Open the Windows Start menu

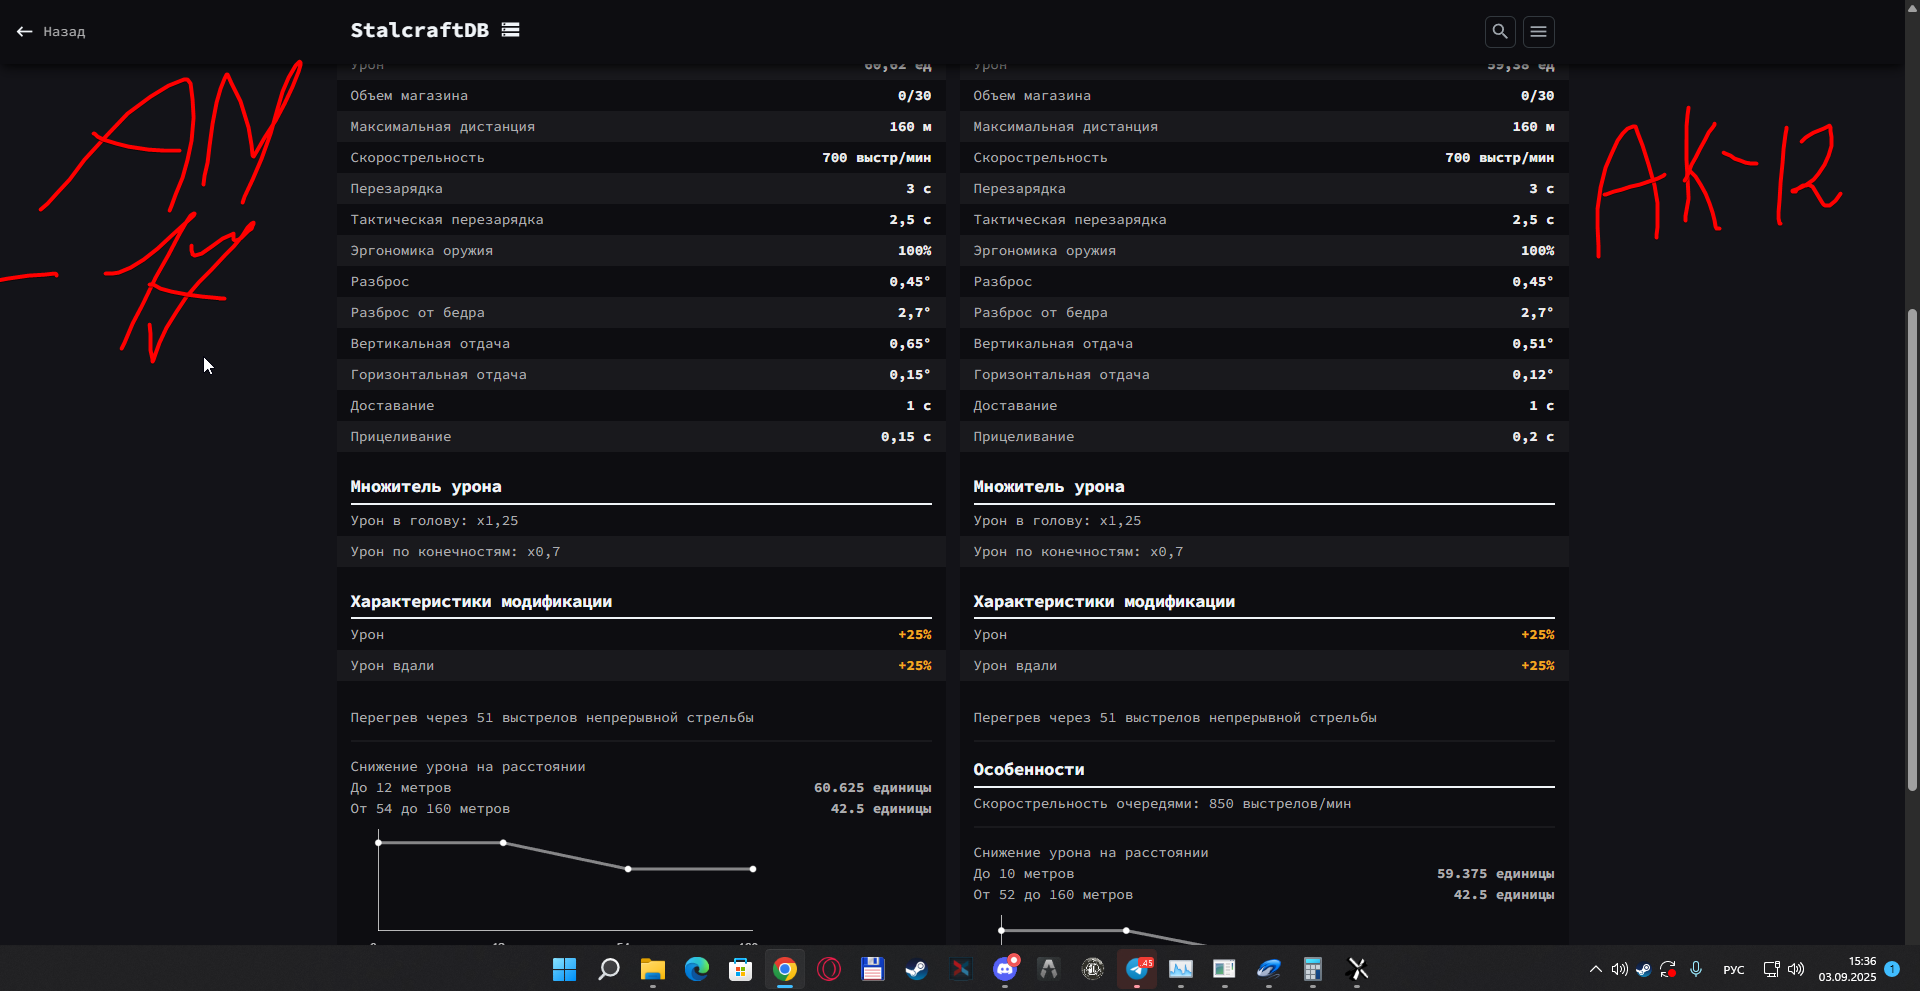[565, 969]
